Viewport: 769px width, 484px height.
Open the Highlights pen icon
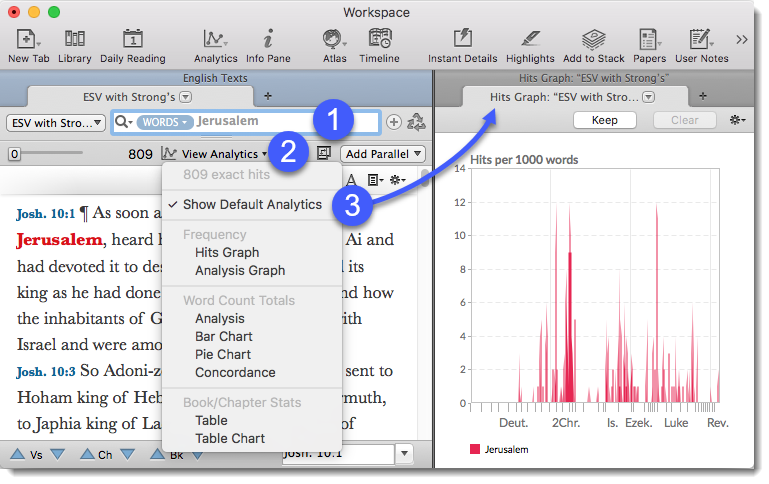[x=530, y=39]
